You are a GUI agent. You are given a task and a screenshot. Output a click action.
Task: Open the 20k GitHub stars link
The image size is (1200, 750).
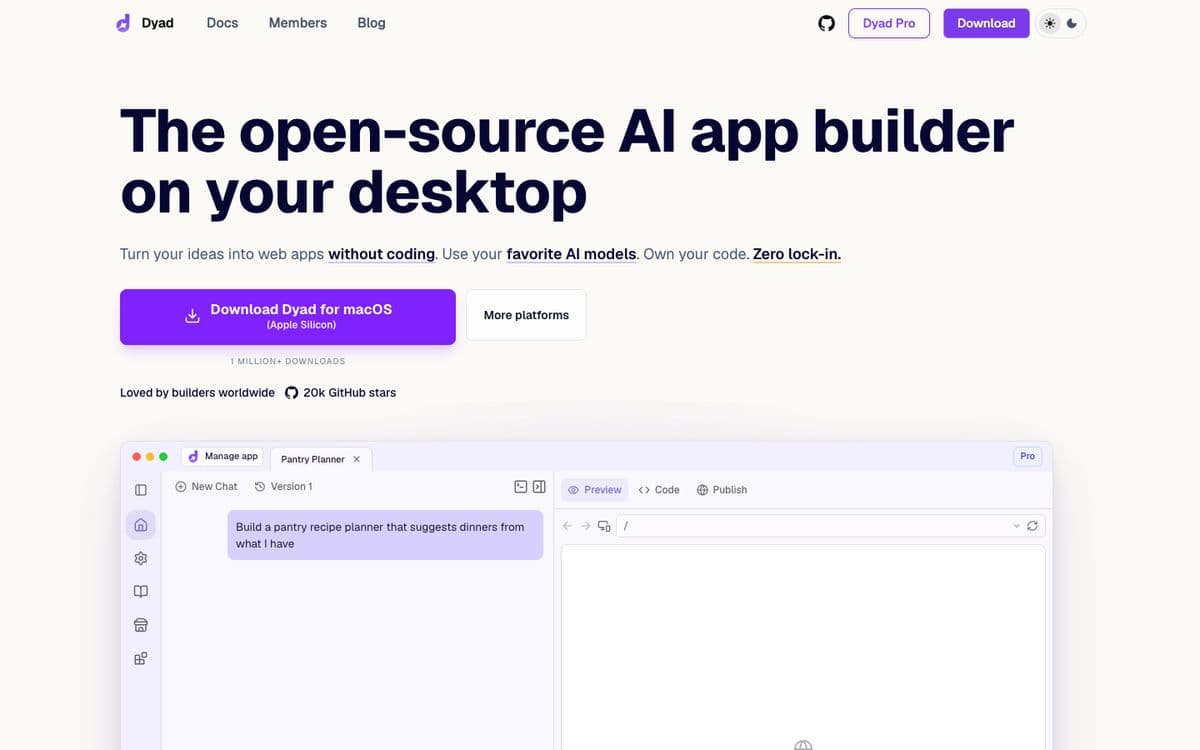[341, 393]
